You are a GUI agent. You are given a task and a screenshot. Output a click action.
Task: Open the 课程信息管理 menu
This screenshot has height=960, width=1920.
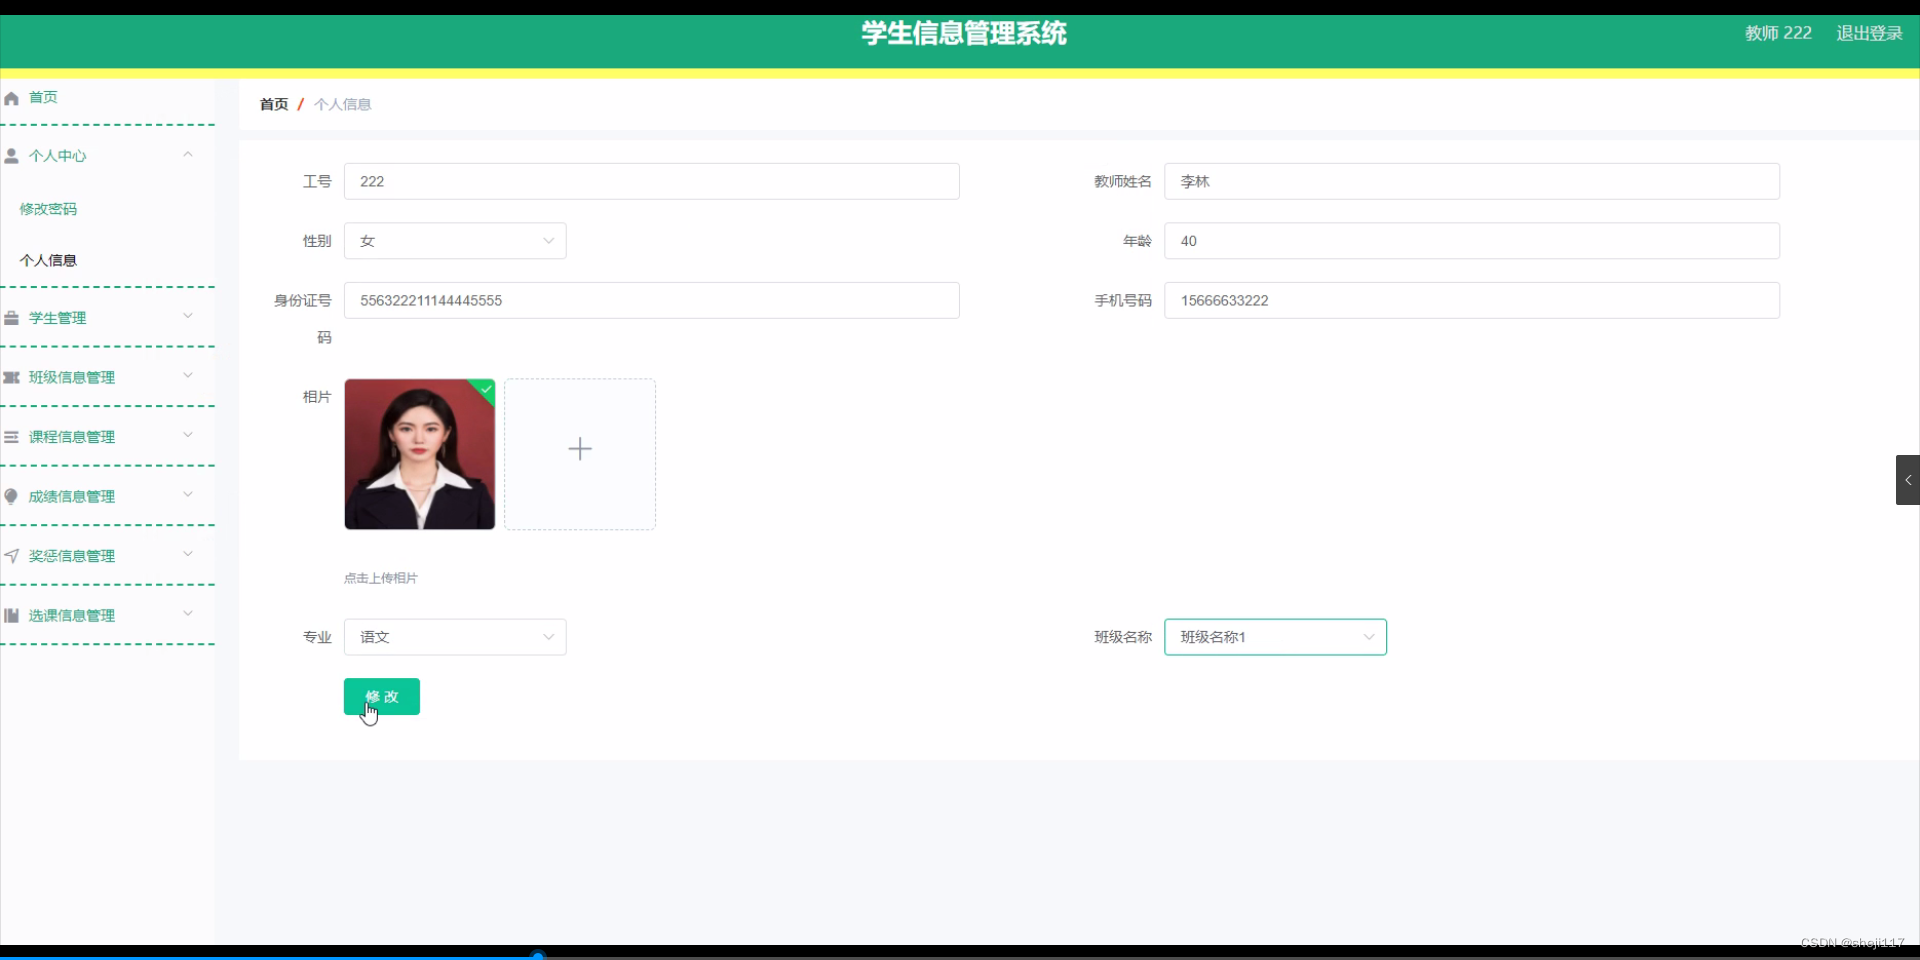[x=72, y=437]
